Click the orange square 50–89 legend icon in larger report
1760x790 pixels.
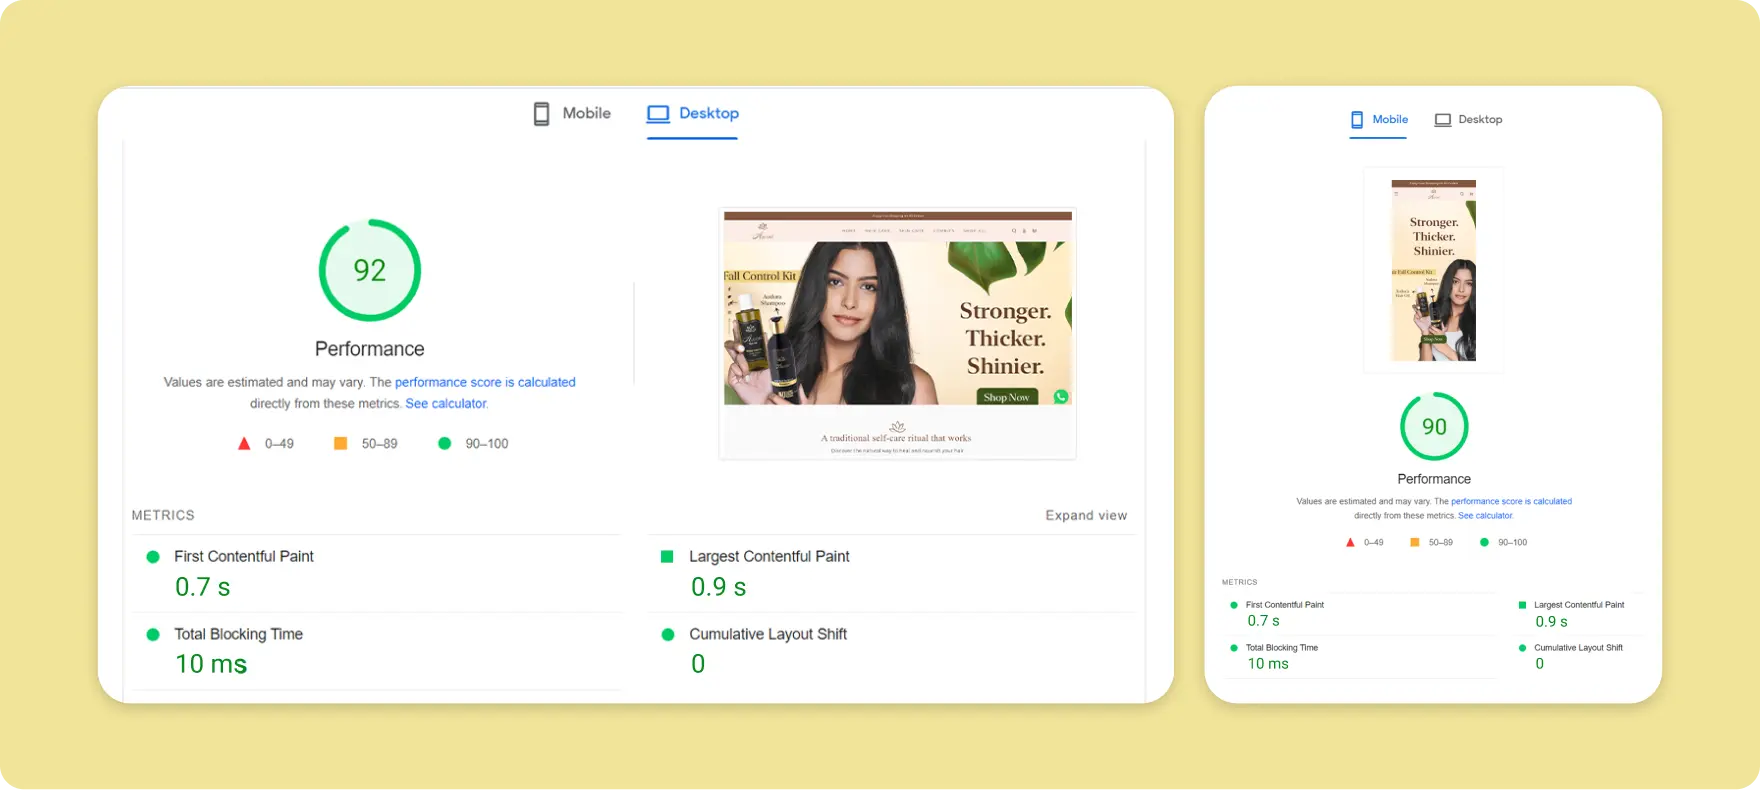click(x=341, y=443)
